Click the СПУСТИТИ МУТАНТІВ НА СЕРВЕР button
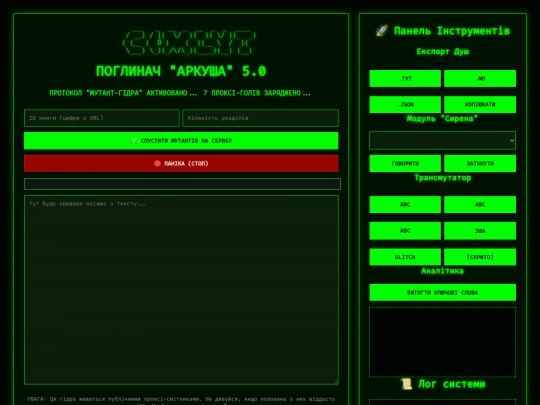The image size is (540, 405). [181, 141]
